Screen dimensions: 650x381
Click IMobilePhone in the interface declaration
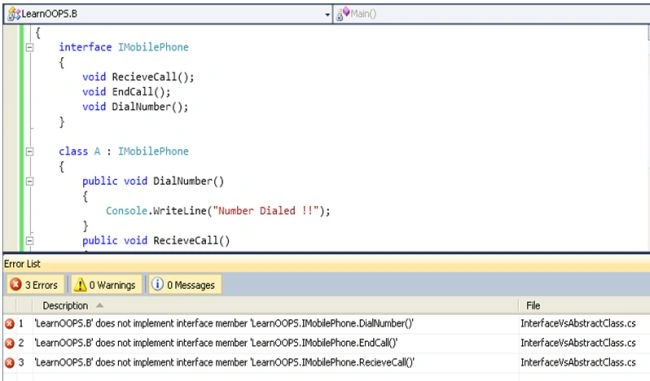click(x=153, y=47)
